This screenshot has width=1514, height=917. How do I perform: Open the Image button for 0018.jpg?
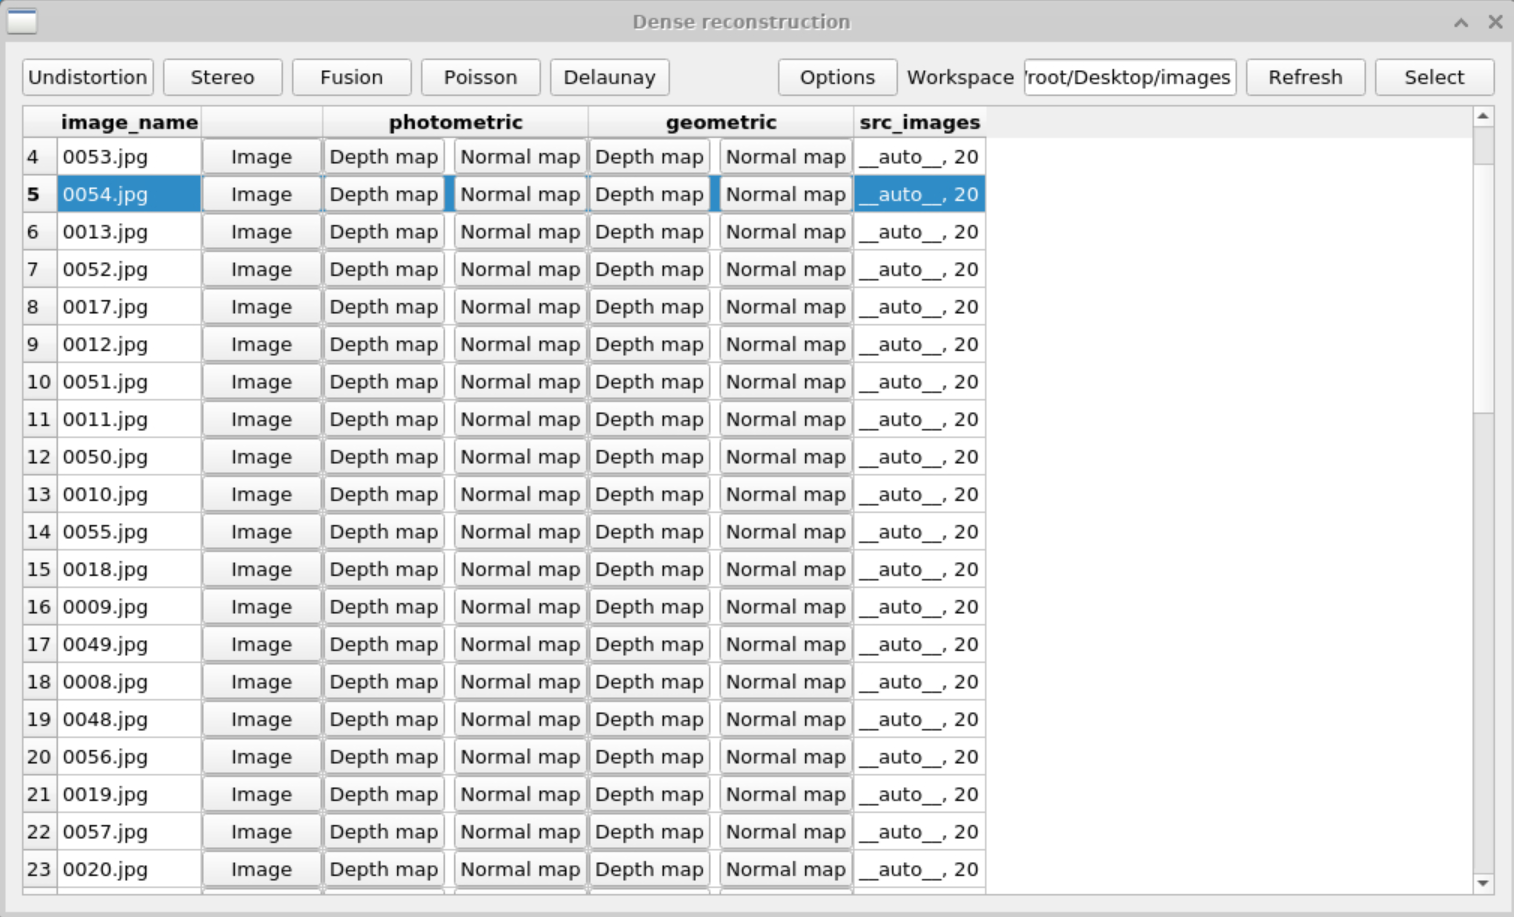[262, 569]
